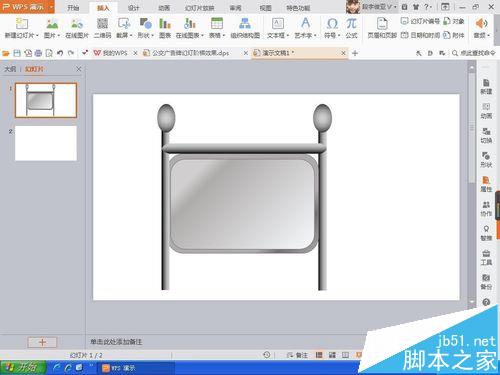Click the notes field 单击此处添加备注
The width and height of the screenshot is (500, 375).
(116, 342)
